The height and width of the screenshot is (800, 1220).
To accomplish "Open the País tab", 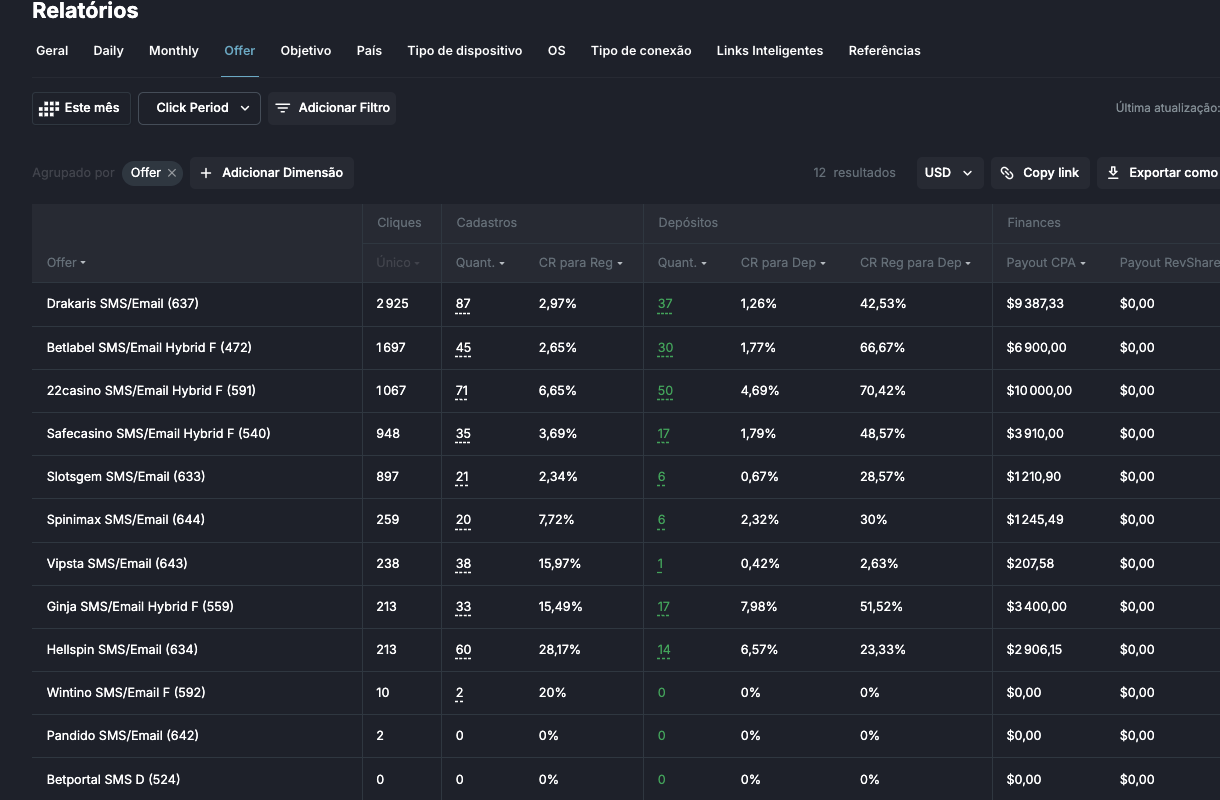I will pyautogui.click(x=369, y=51).
